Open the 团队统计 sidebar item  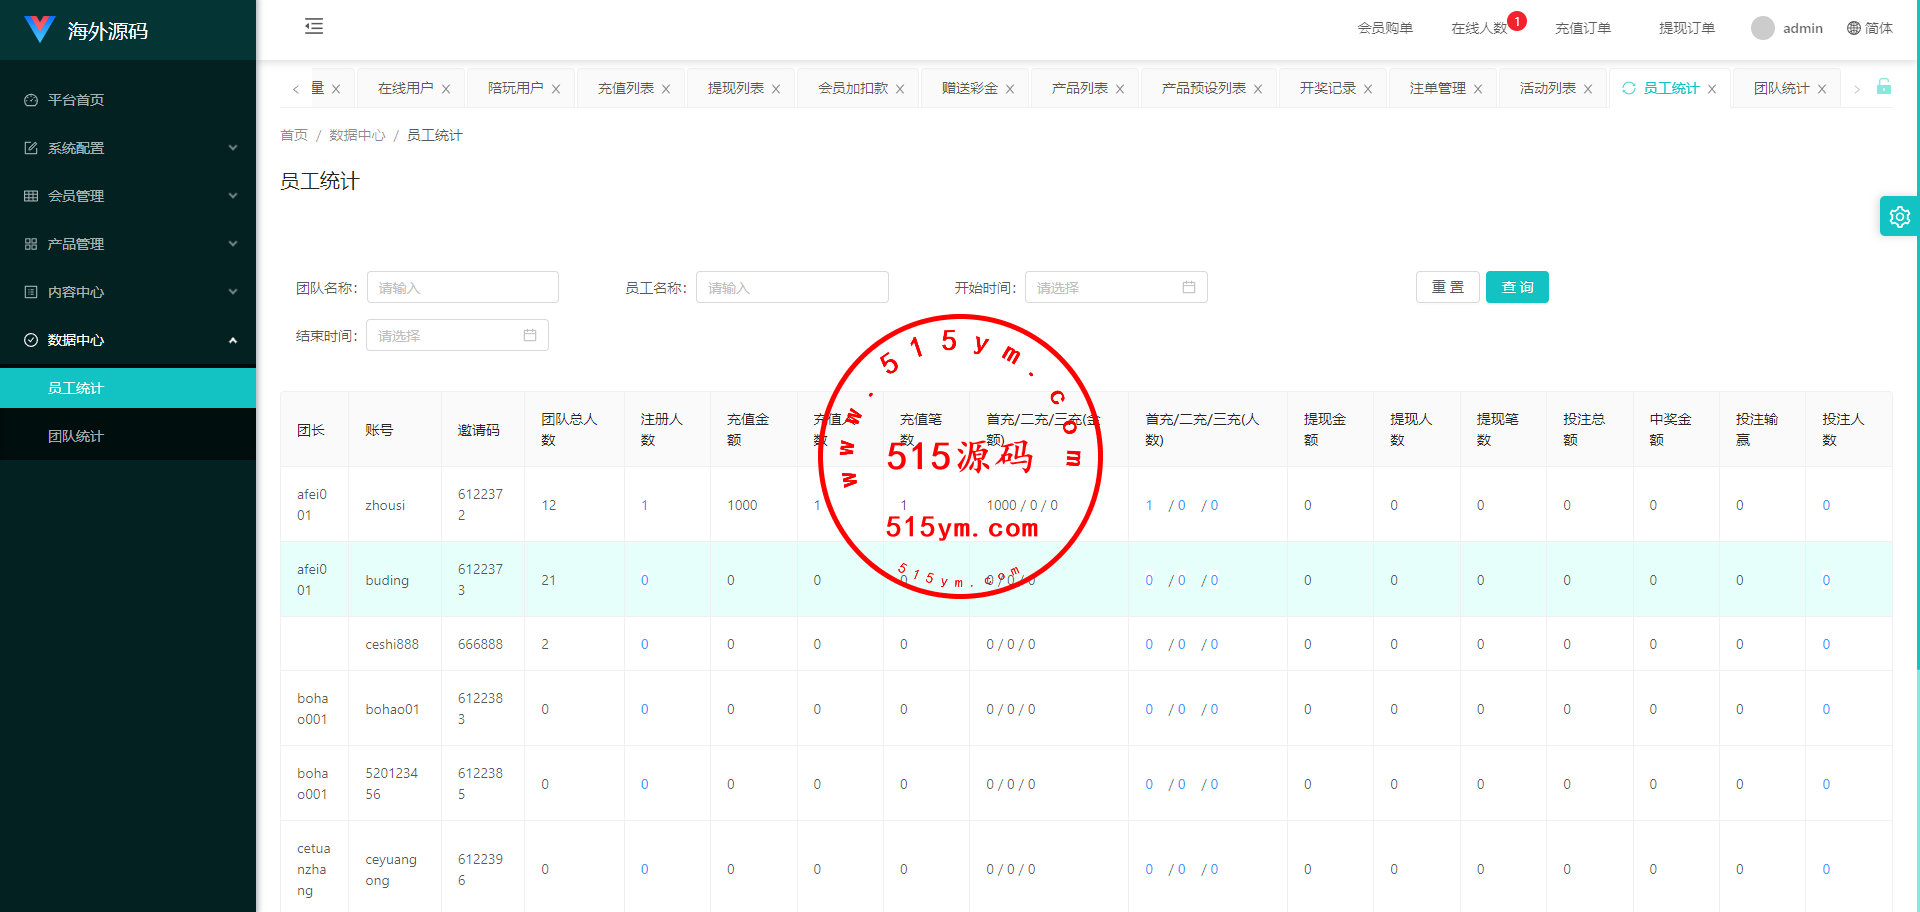tap(76, 436)
